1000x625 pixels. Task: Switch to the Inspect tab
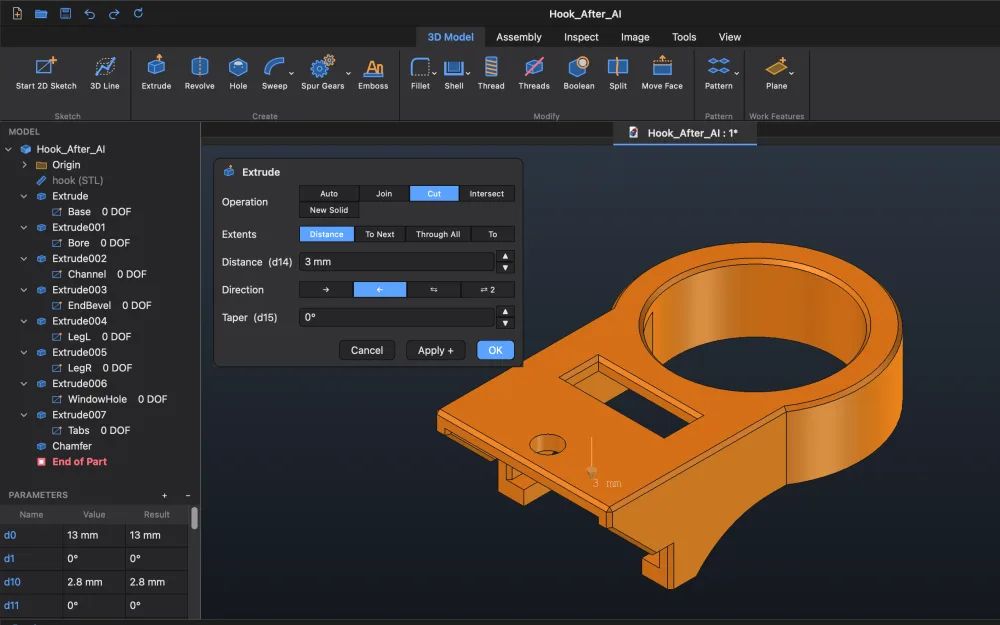coord(581,37)
